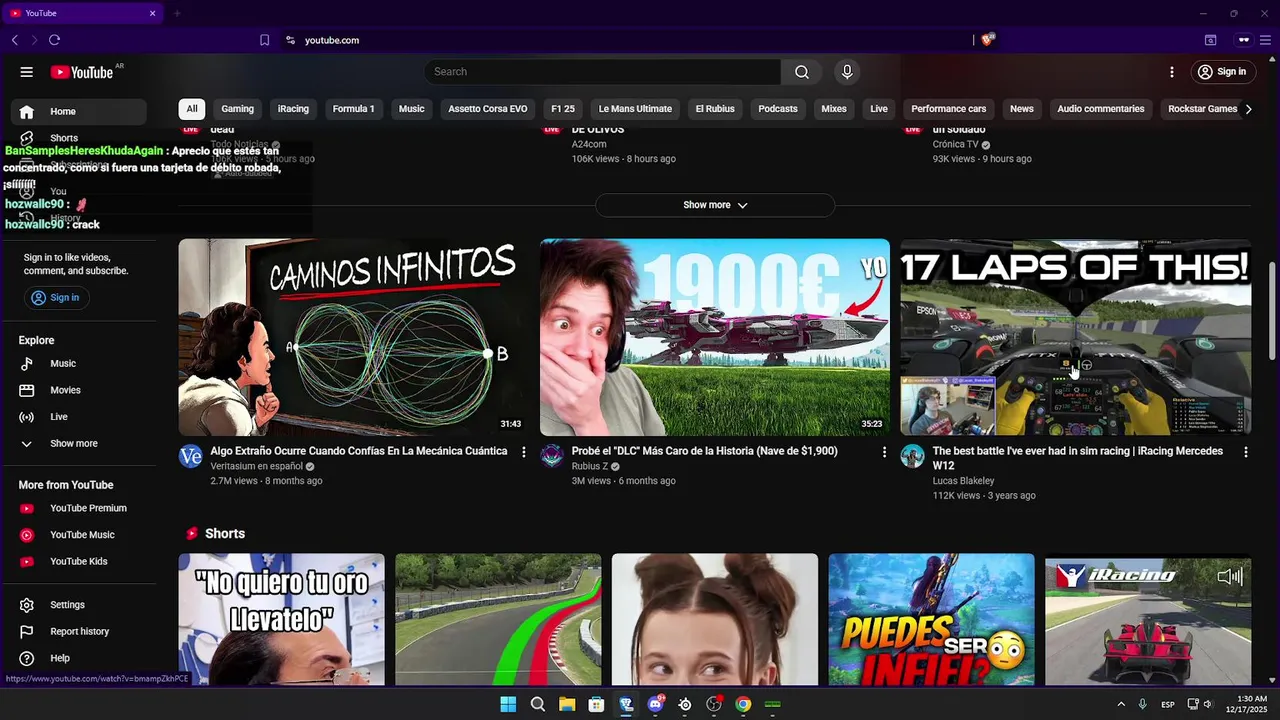The width and height of the screenshot is (1280, 720).
Task: Go to Home in the sidebar
Action: pyautogui.click(x=79, y=112)
